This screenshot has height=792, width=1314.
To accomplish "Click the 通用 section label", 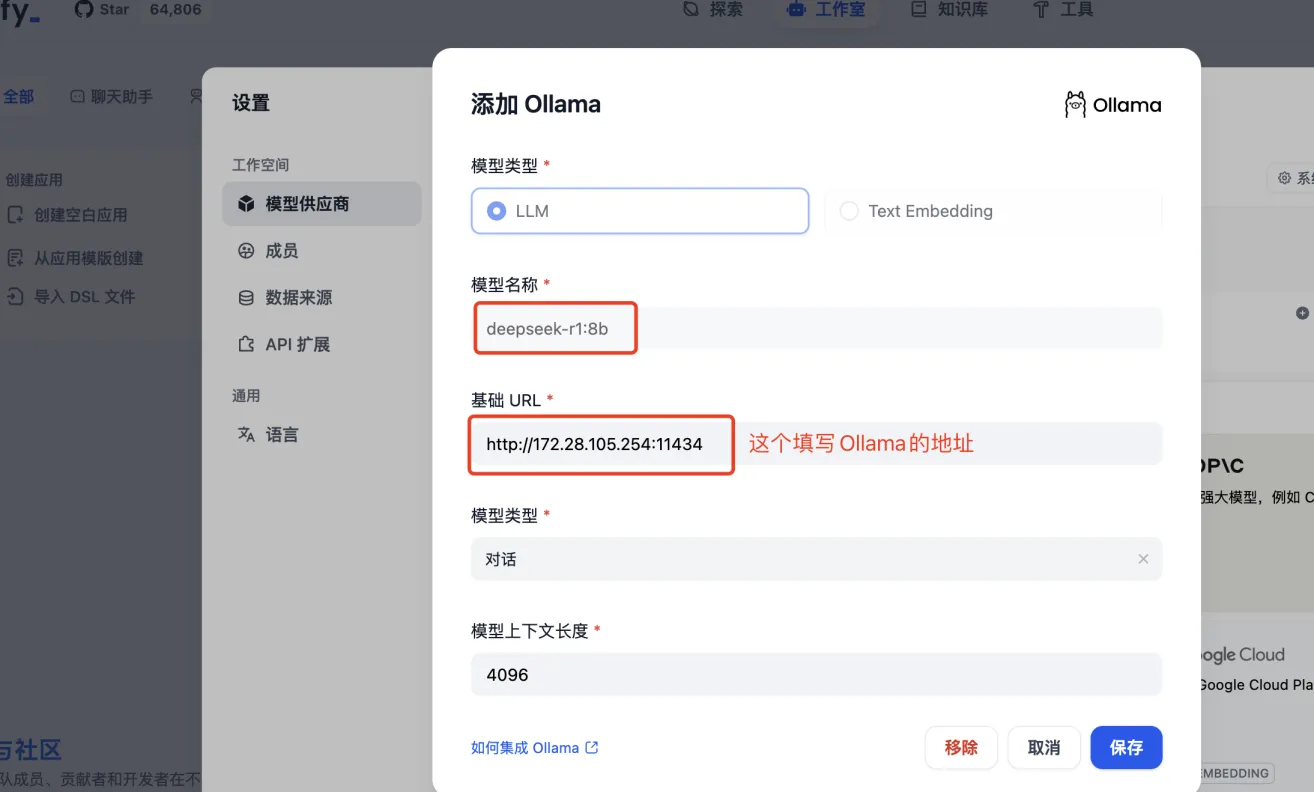I will (246, 396).
